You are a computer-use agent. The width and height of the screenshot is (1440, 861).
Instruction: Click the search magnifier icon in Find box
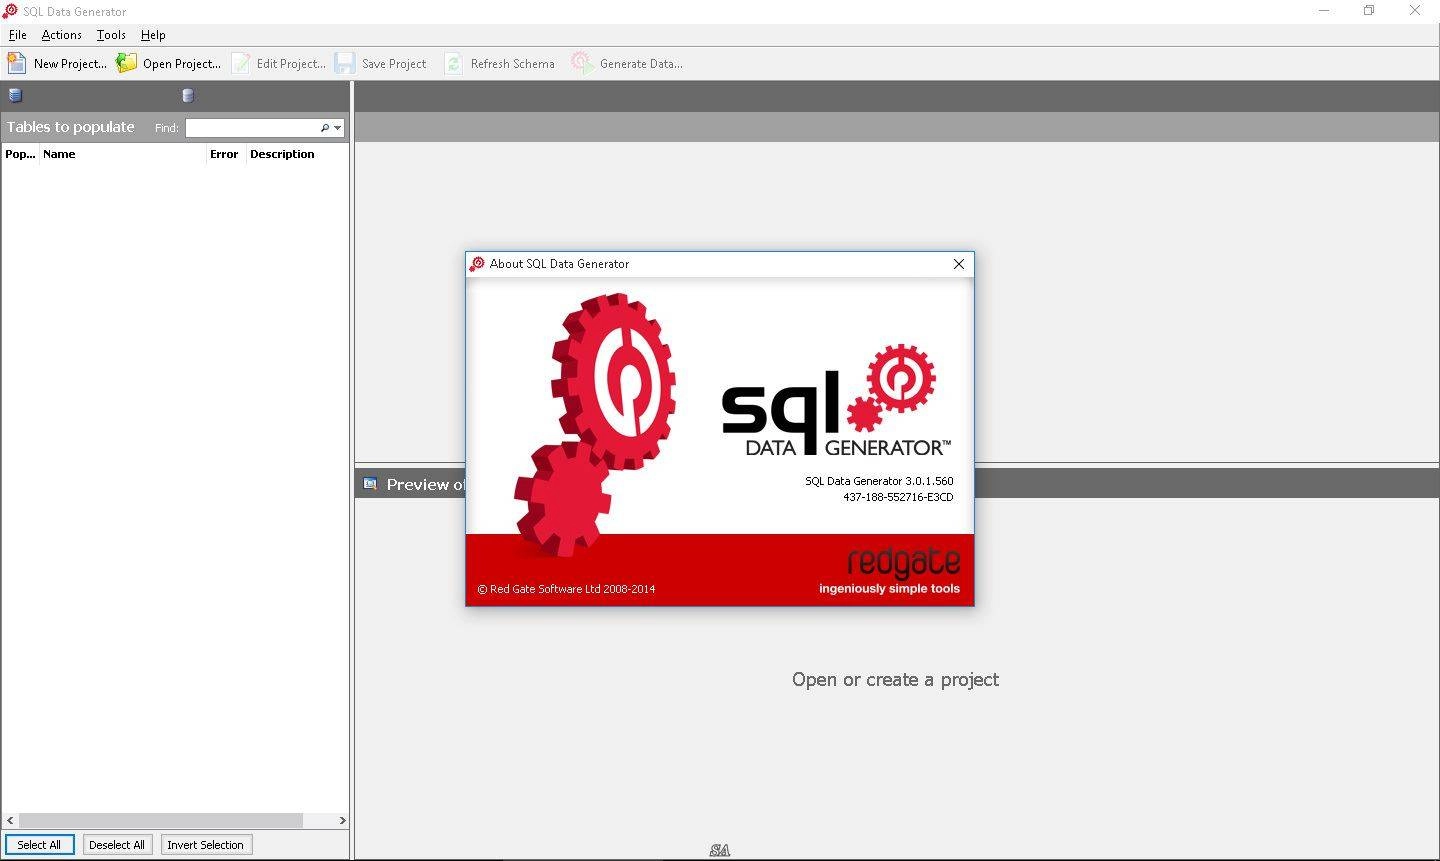[x=325, y=128]
